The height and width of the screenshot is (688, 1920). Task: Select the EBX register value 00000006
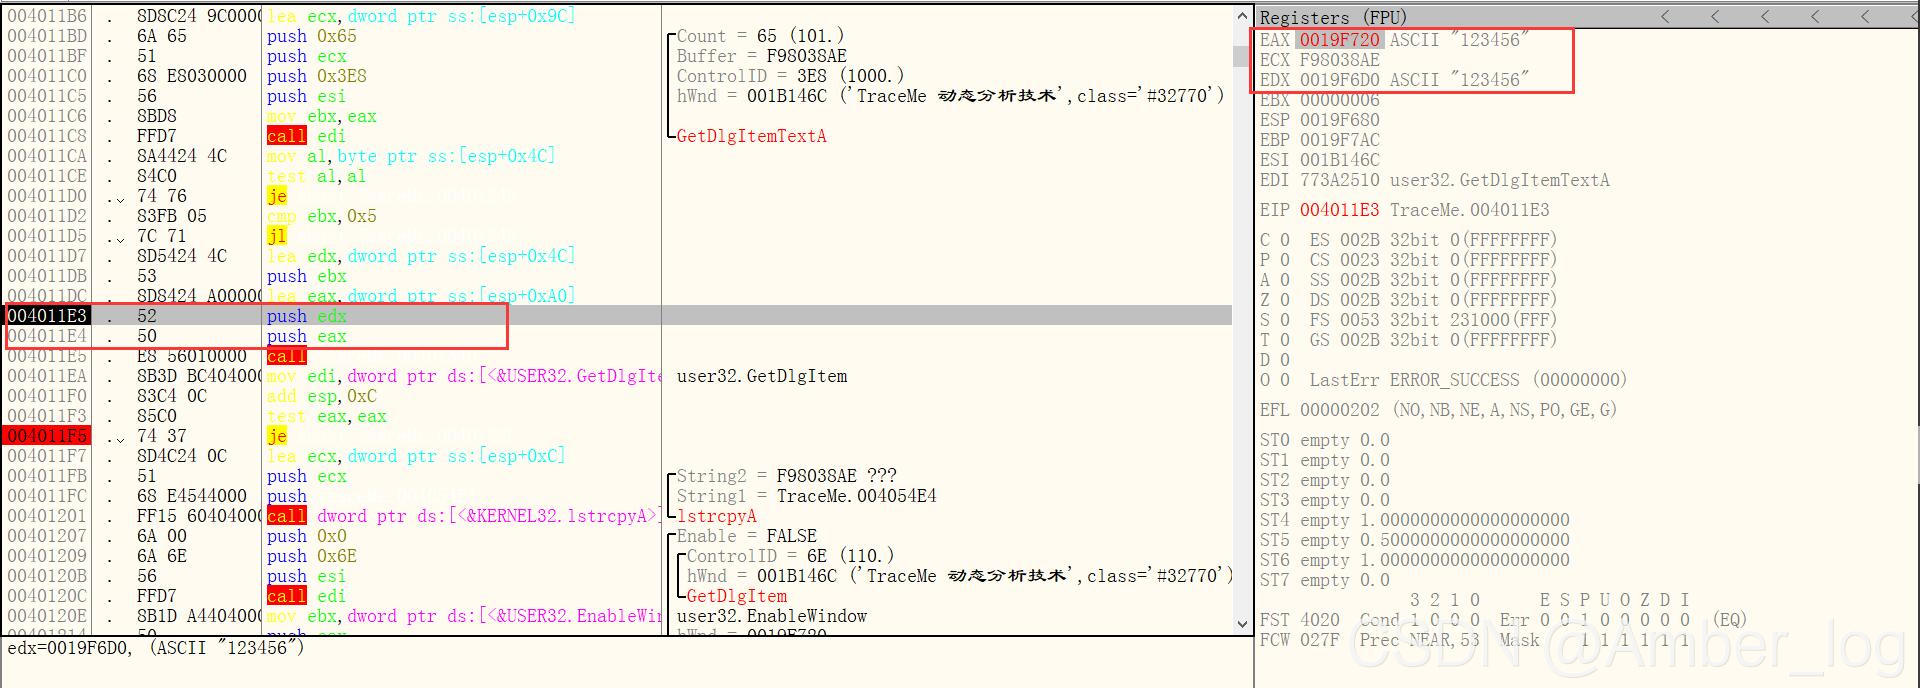(x=1339, y=100)
